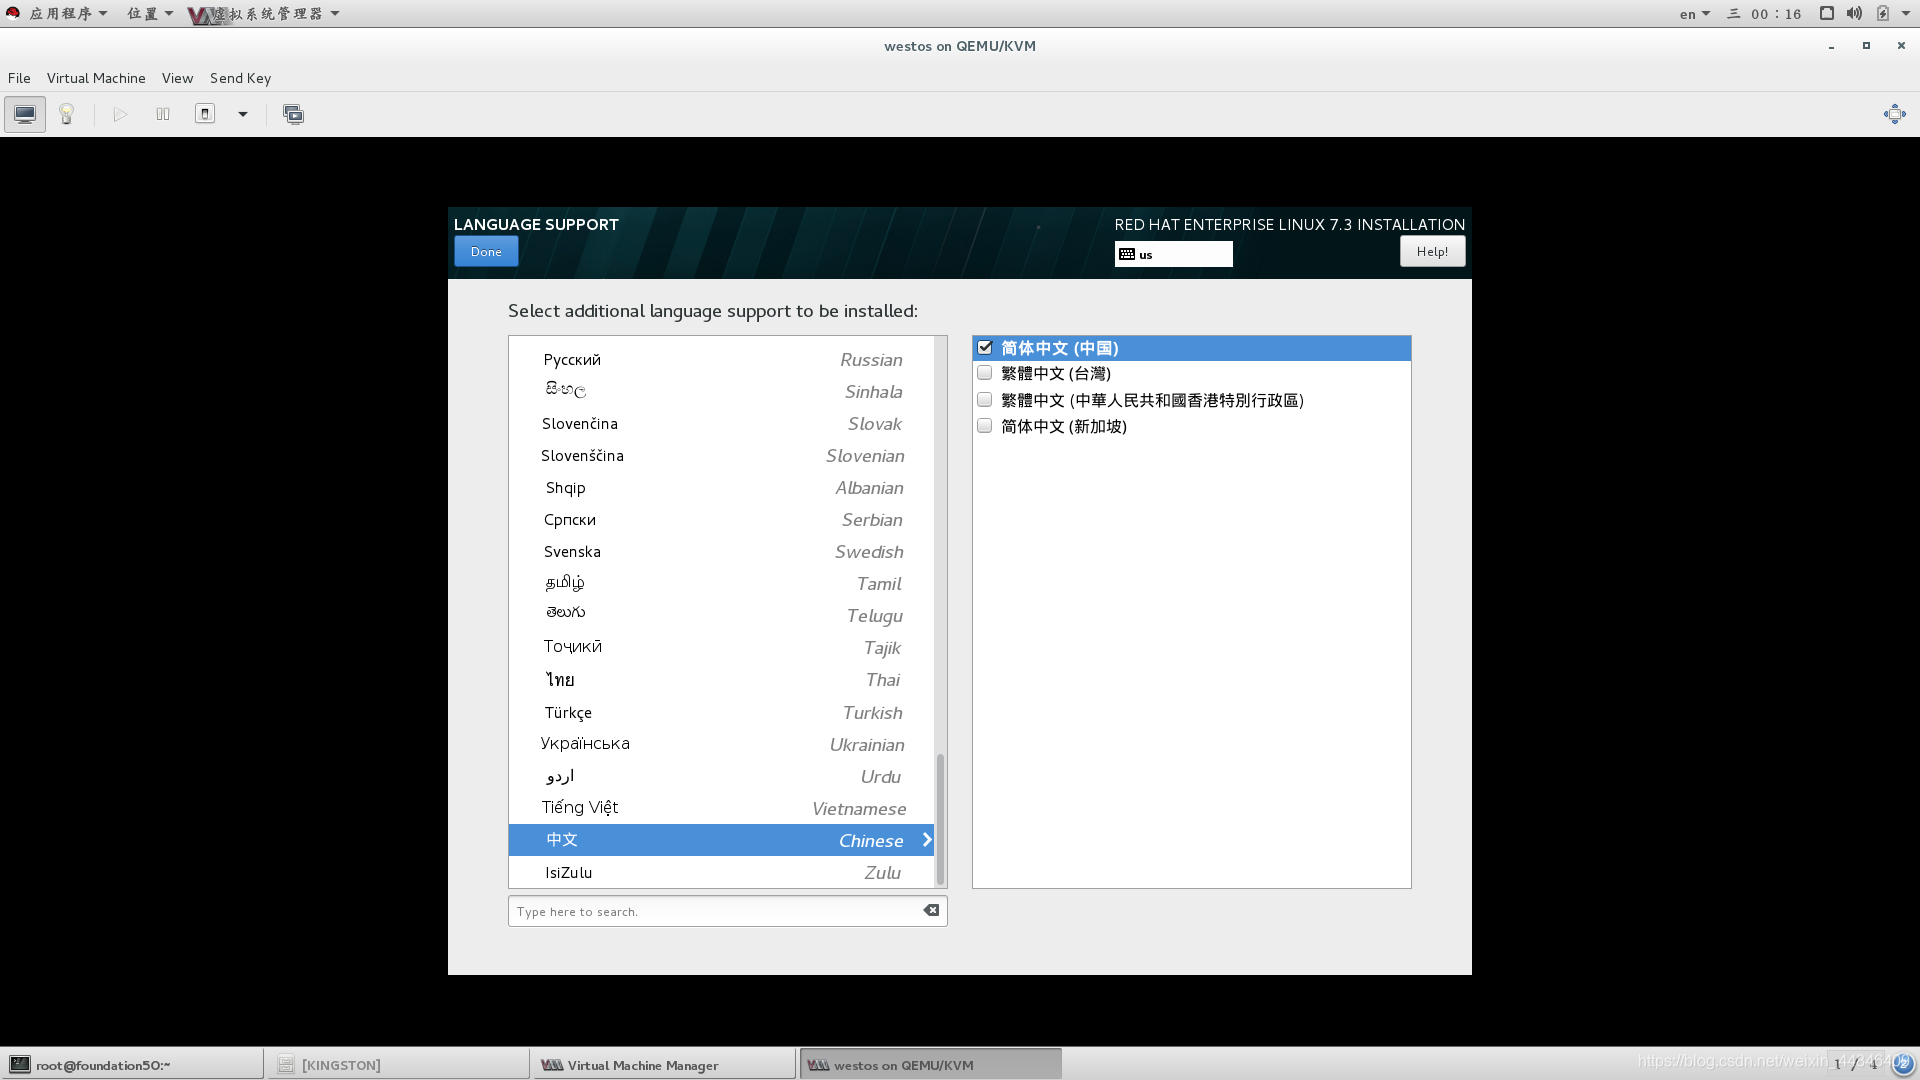Shut down the virtual machine

coord(205,114)
